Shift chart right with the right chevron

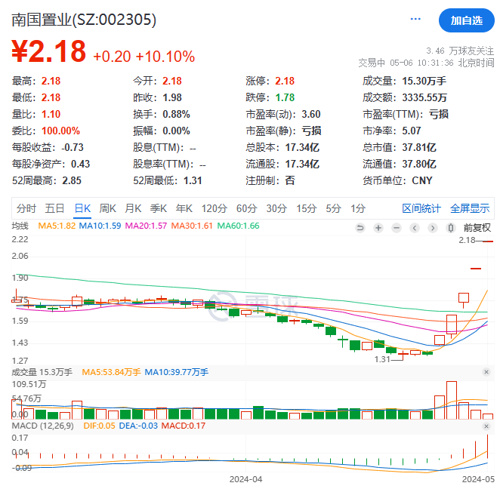(x=433, y=228)
